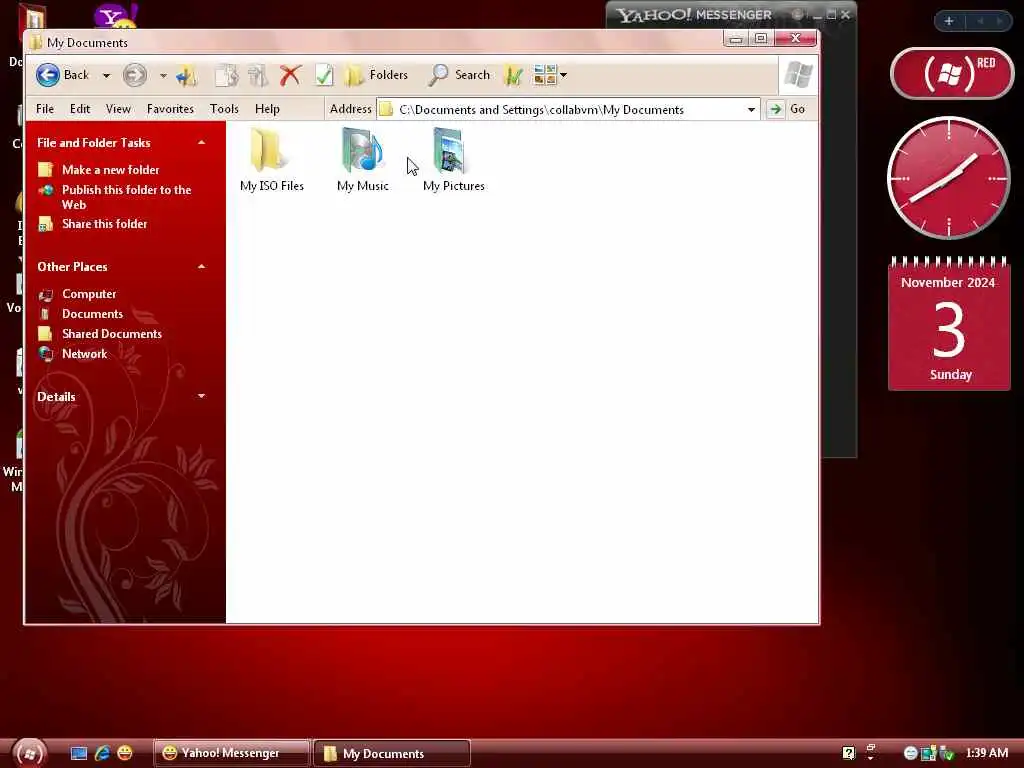This screenshot has width=1024, height=768.
Task: Click Share this folder
Action: pyautogui.click(x=104, y=224)
